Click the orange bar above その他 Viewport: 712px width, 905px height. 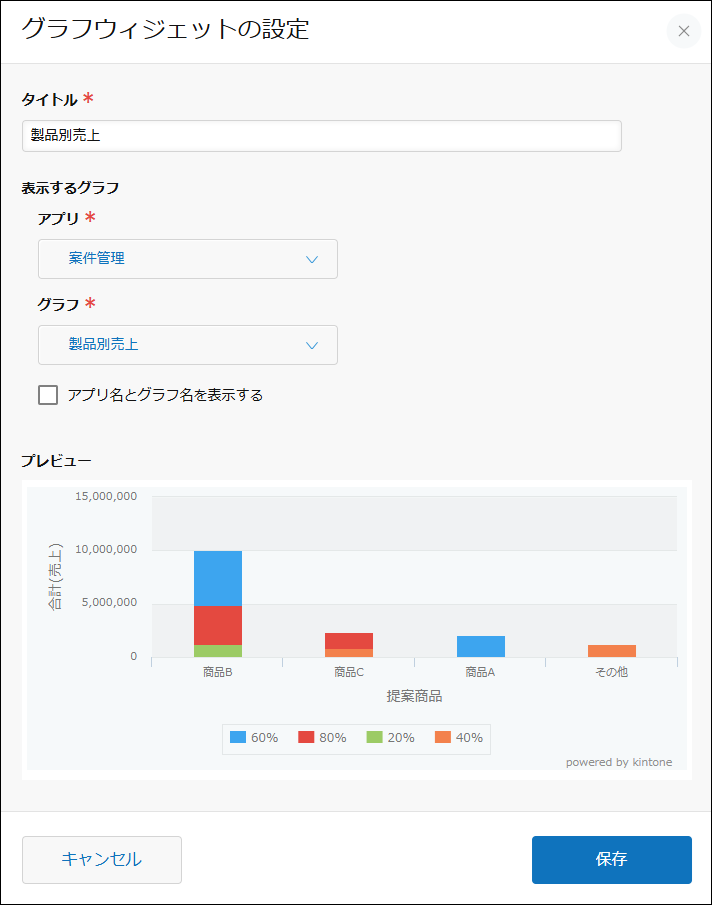tap(611, 650)
